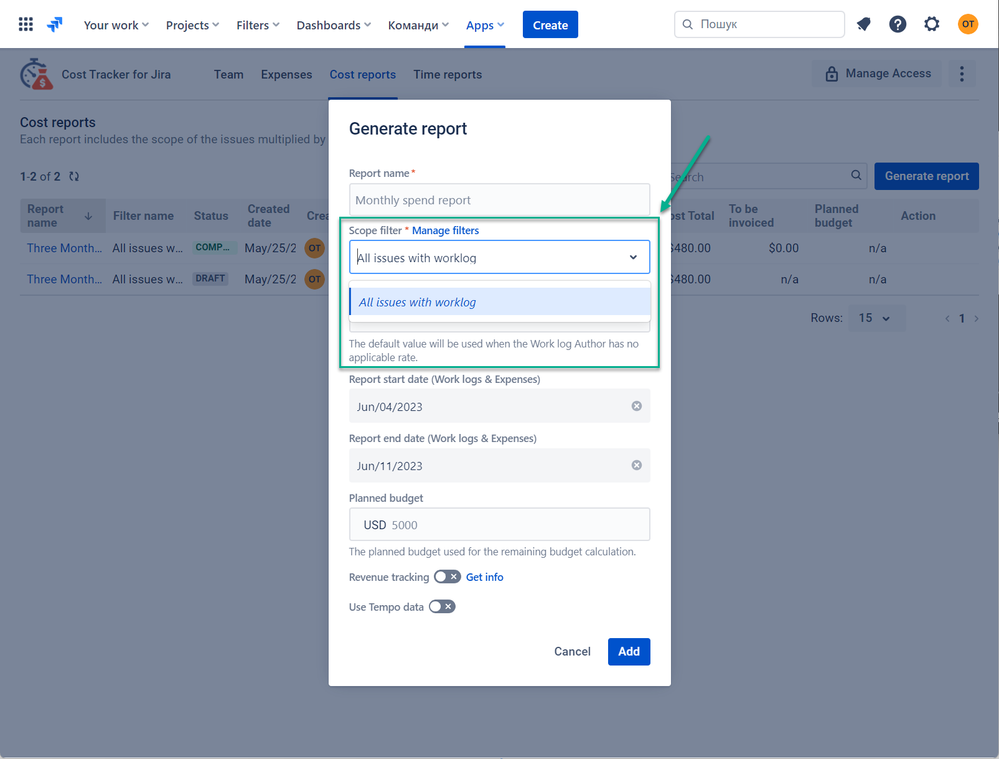
Task: Click the Action column header
Action: [918, 216]
